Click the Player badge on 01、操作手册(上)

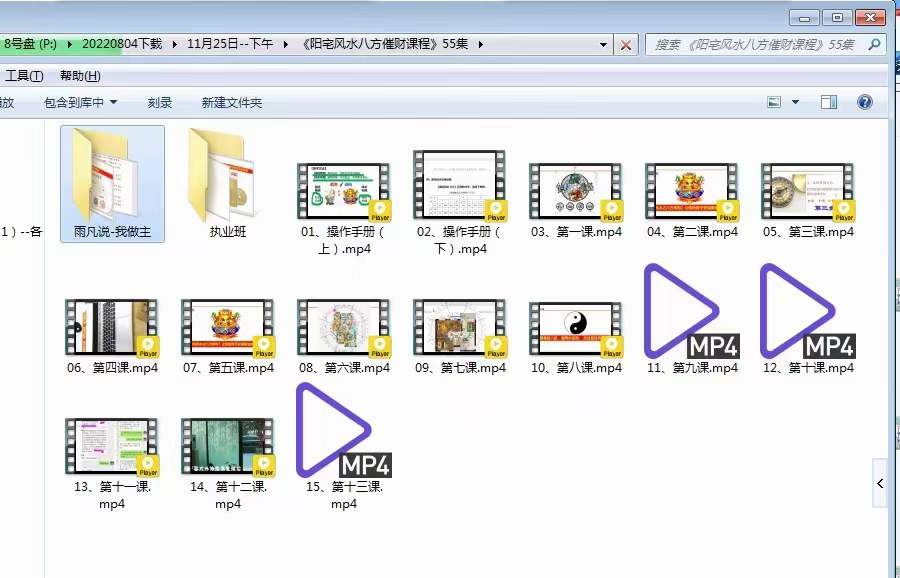[x=380, y=210]
